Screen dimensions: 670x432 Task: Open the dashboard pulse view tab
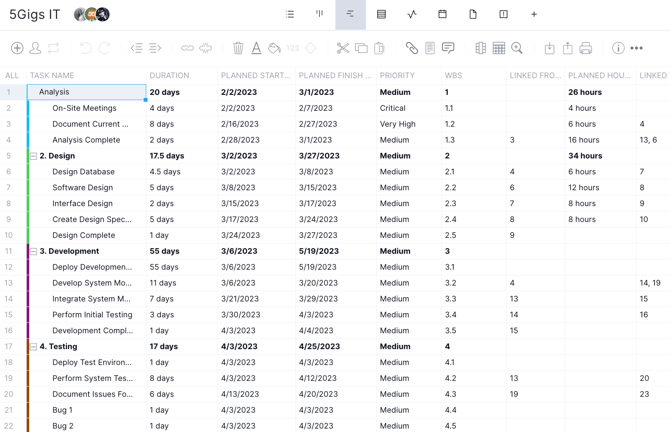(x=411, y=15)
